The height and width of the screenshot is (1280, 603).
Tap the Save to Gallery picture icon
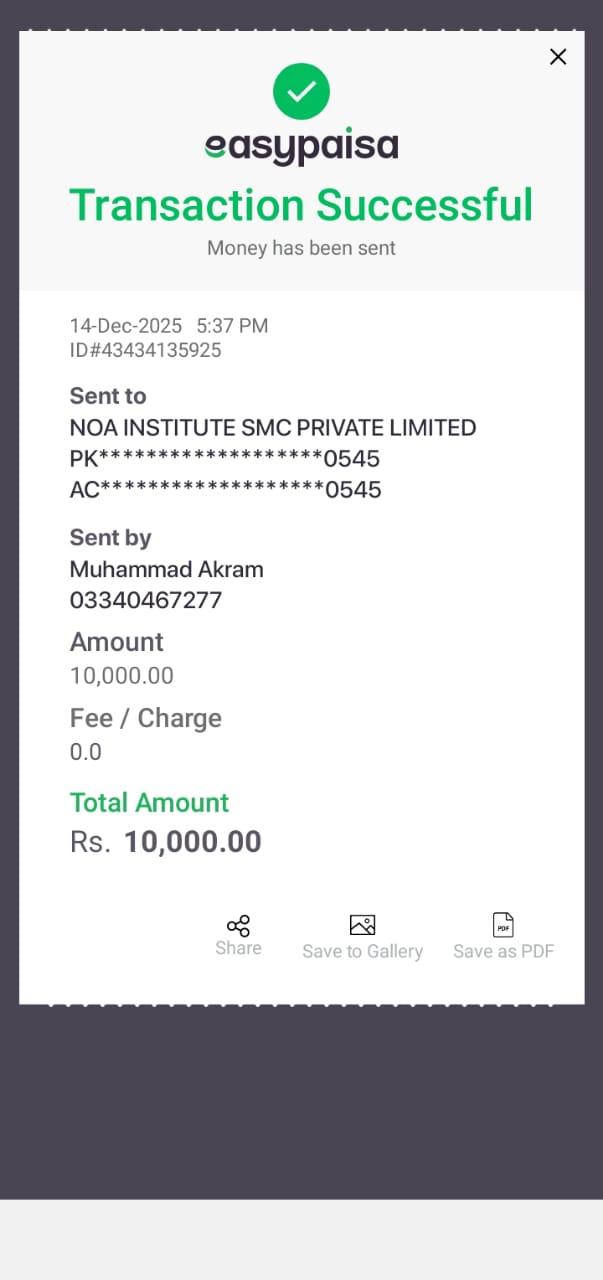[x=362, y=925]
